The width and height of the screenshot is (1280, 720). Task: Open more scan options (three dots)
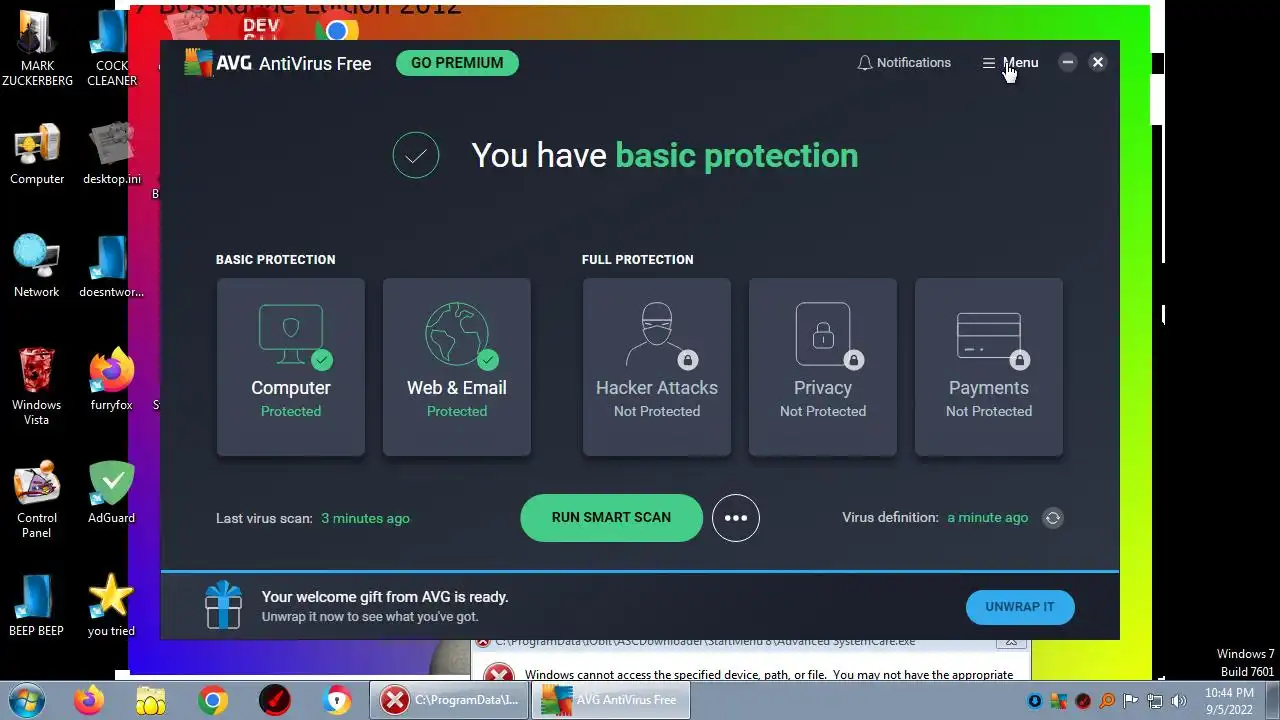[x=736, y=518]
